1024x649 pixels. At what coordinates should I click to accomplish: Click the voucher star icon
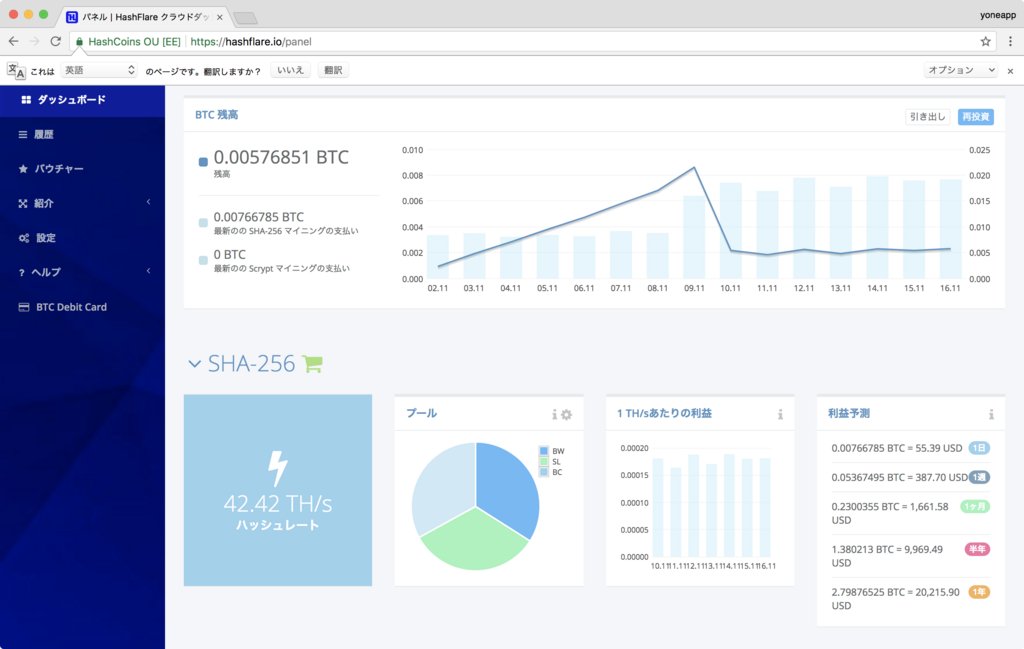tap(24, 168)
